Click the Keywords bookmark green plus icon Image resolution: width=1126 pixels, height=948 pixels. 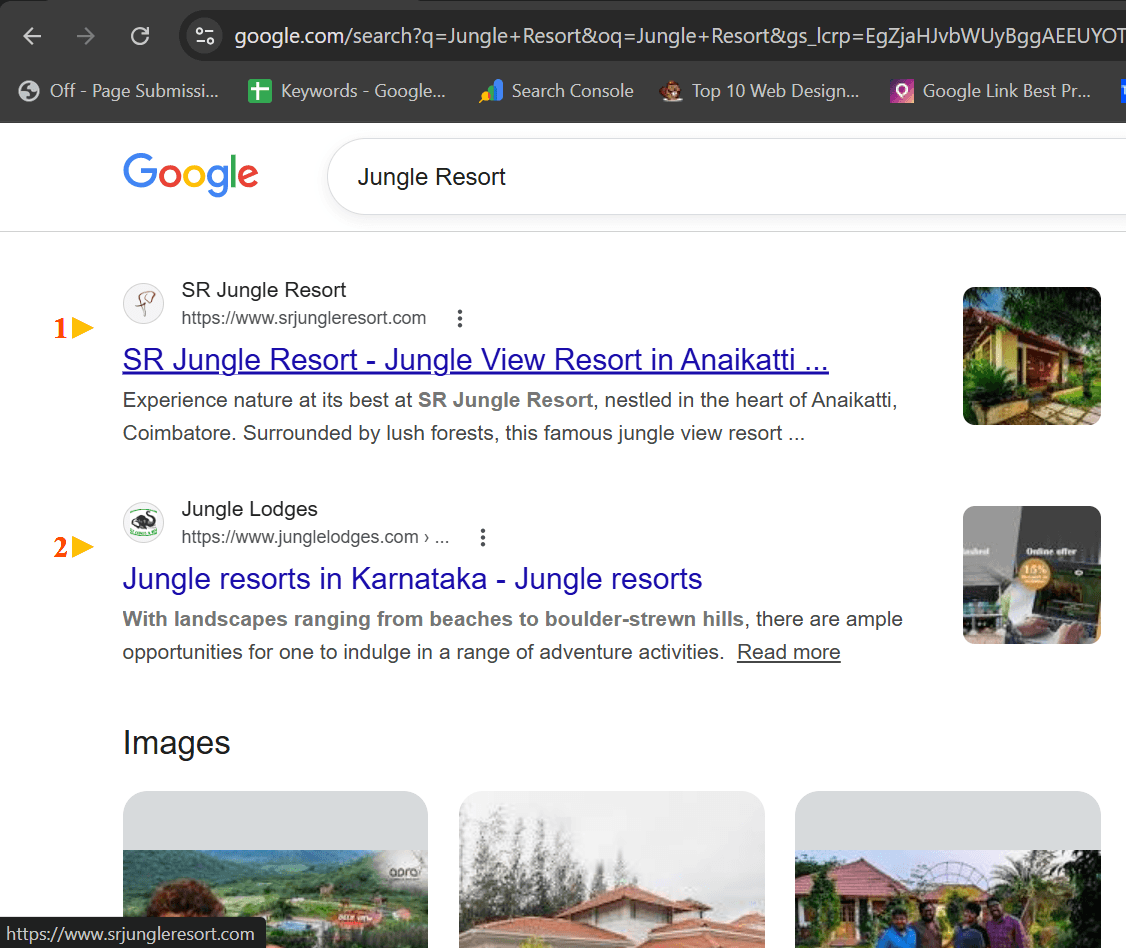[x=259, y=91]
